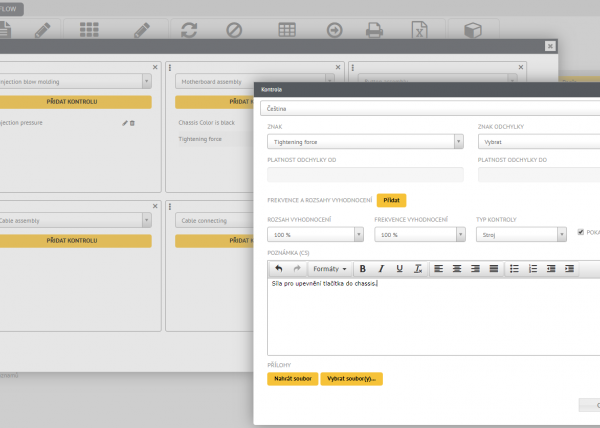Click the FLOW tab at top left

(x=9, y=9)
